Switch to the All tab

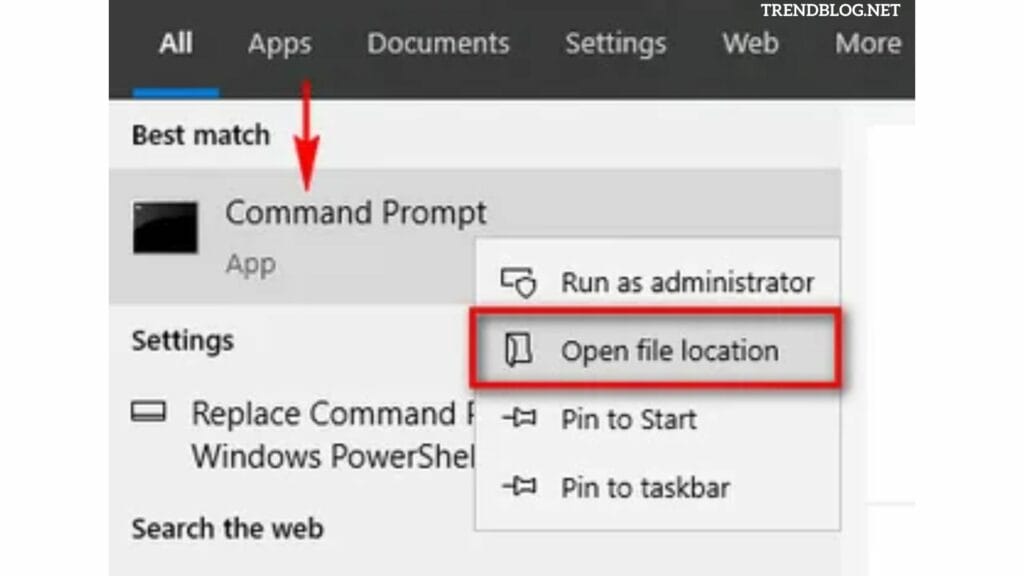click(176, 44)
